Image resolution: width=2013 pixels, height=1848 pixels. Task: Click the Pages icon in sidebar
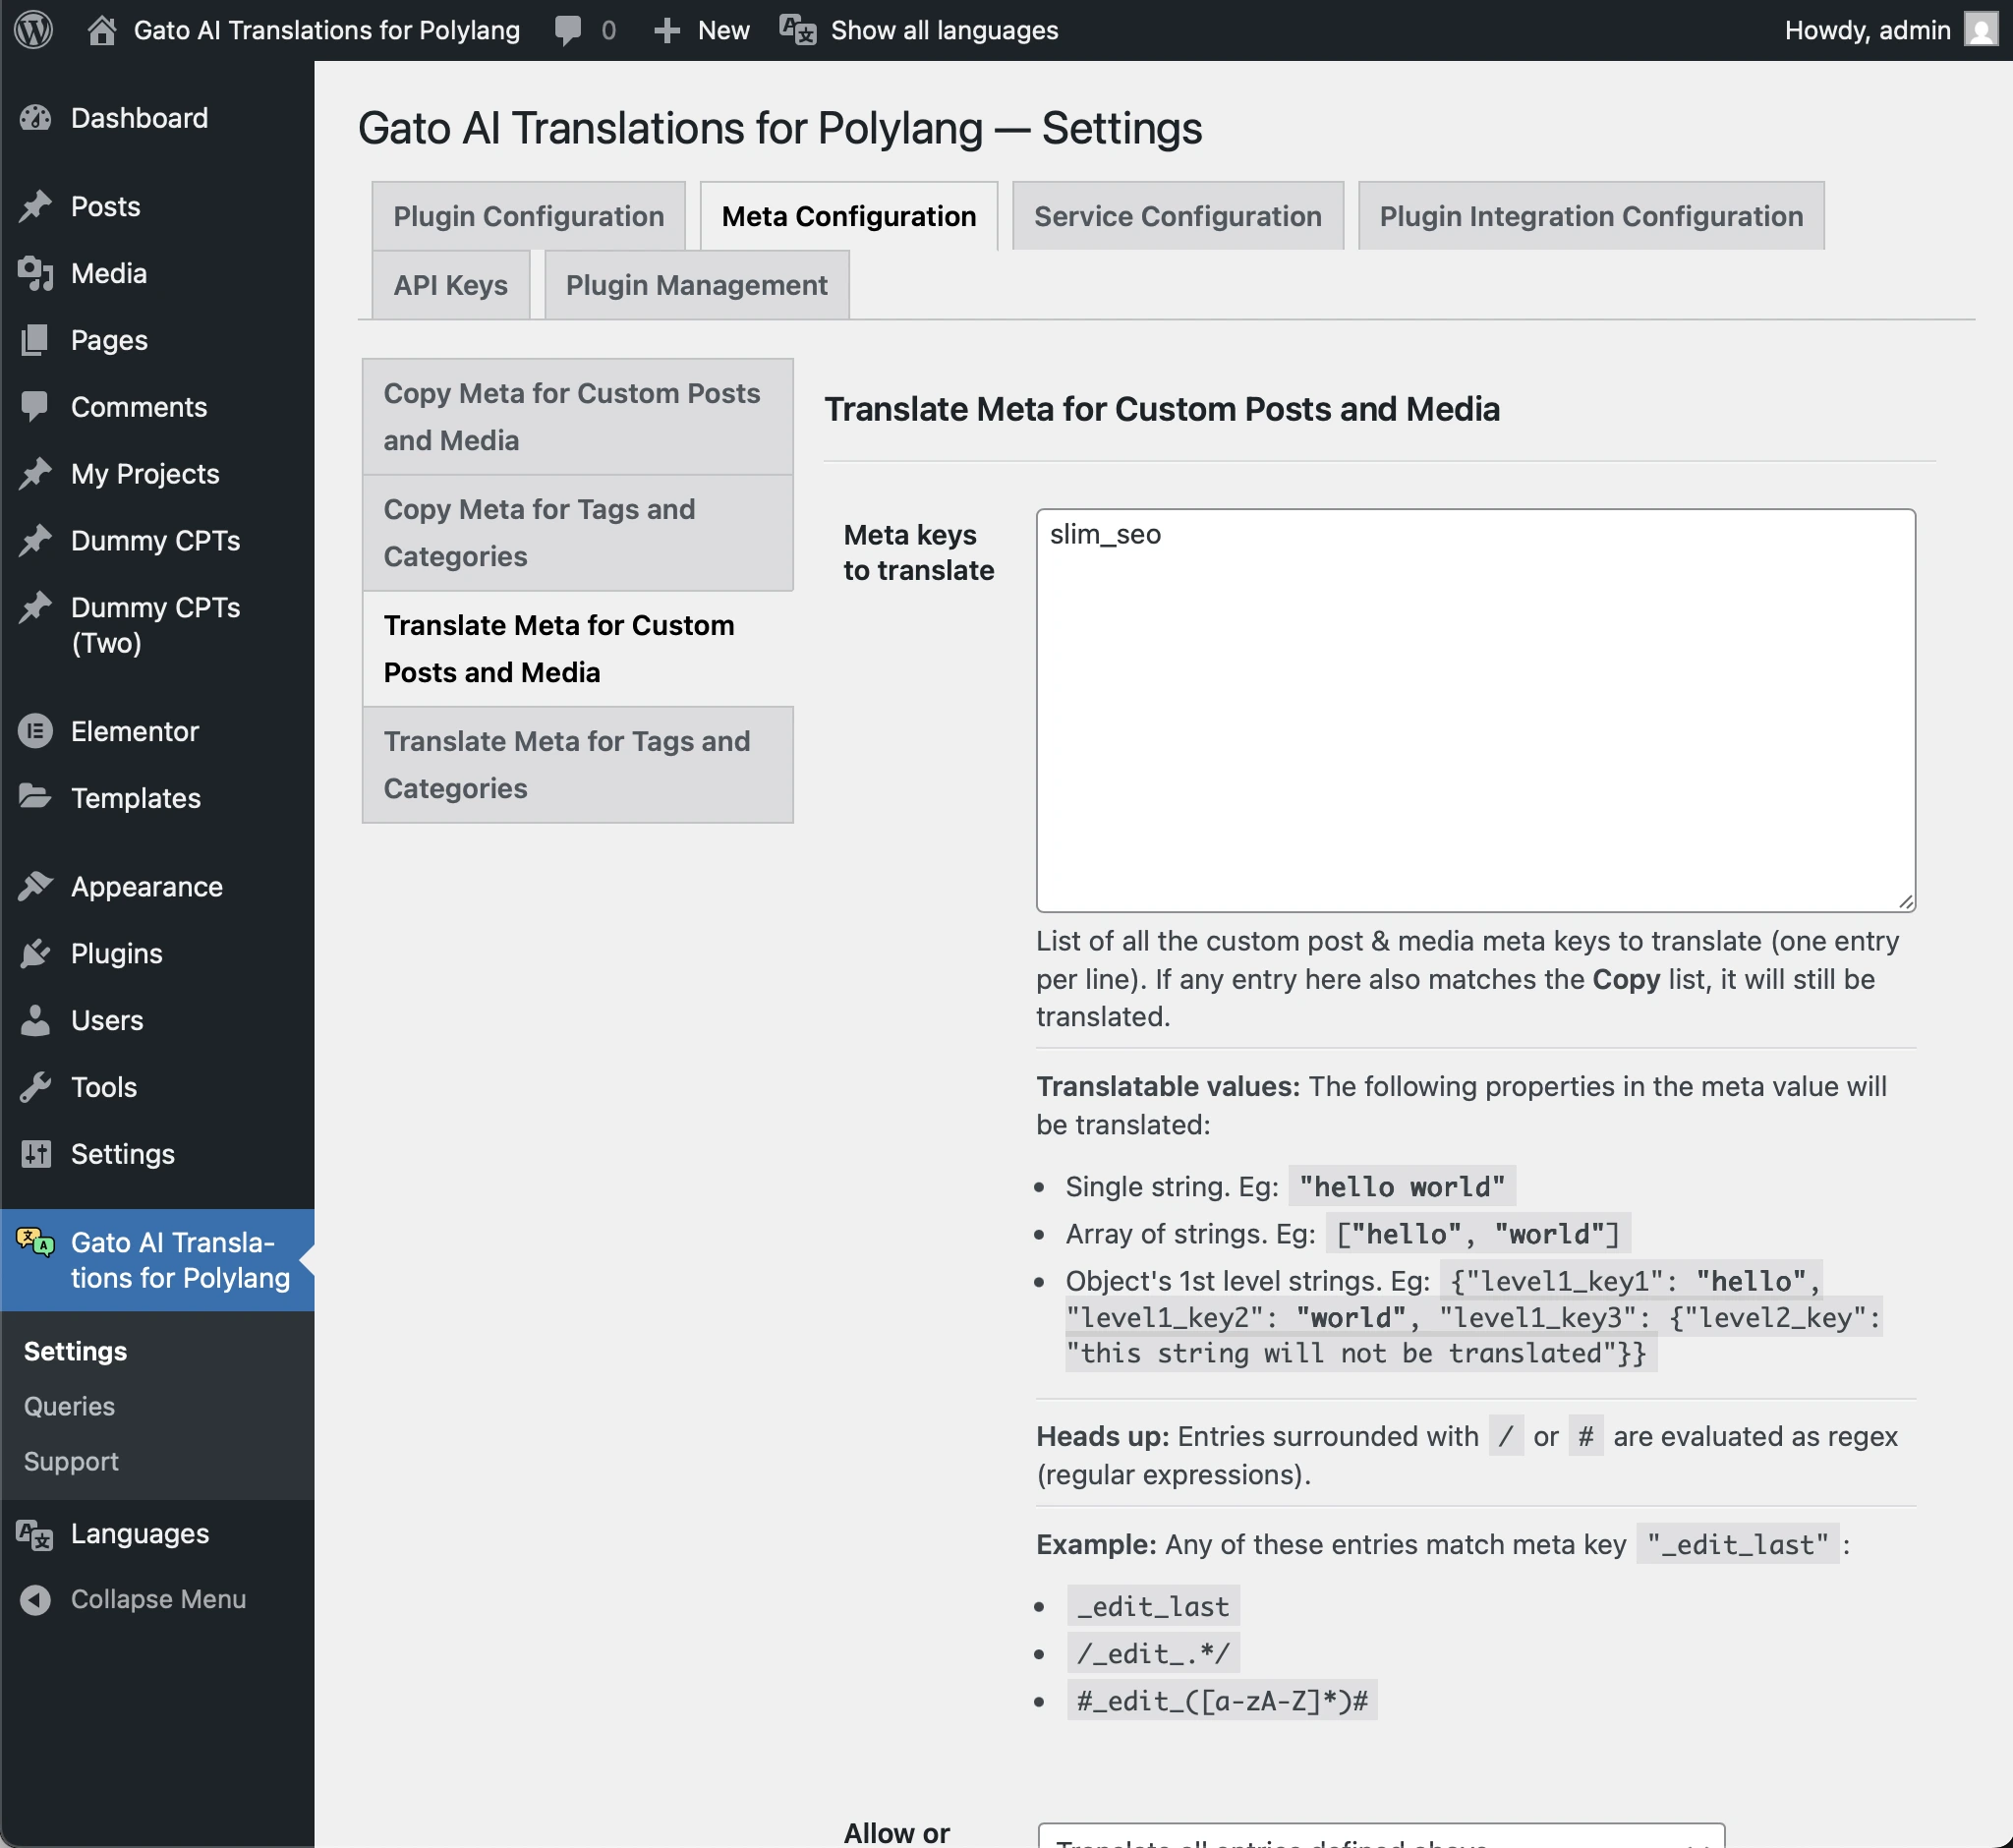tap(35, 340)
